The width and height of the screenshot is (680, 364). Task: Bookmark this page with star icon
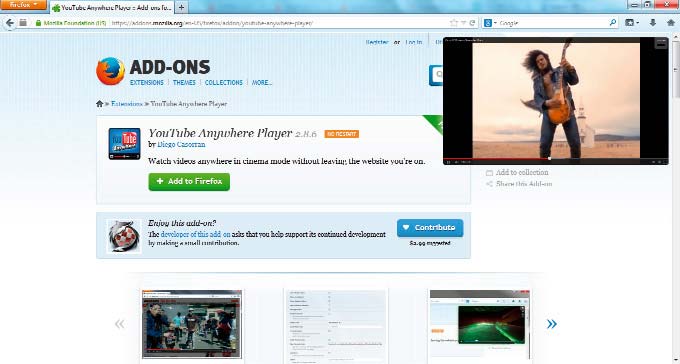[454, 23]
